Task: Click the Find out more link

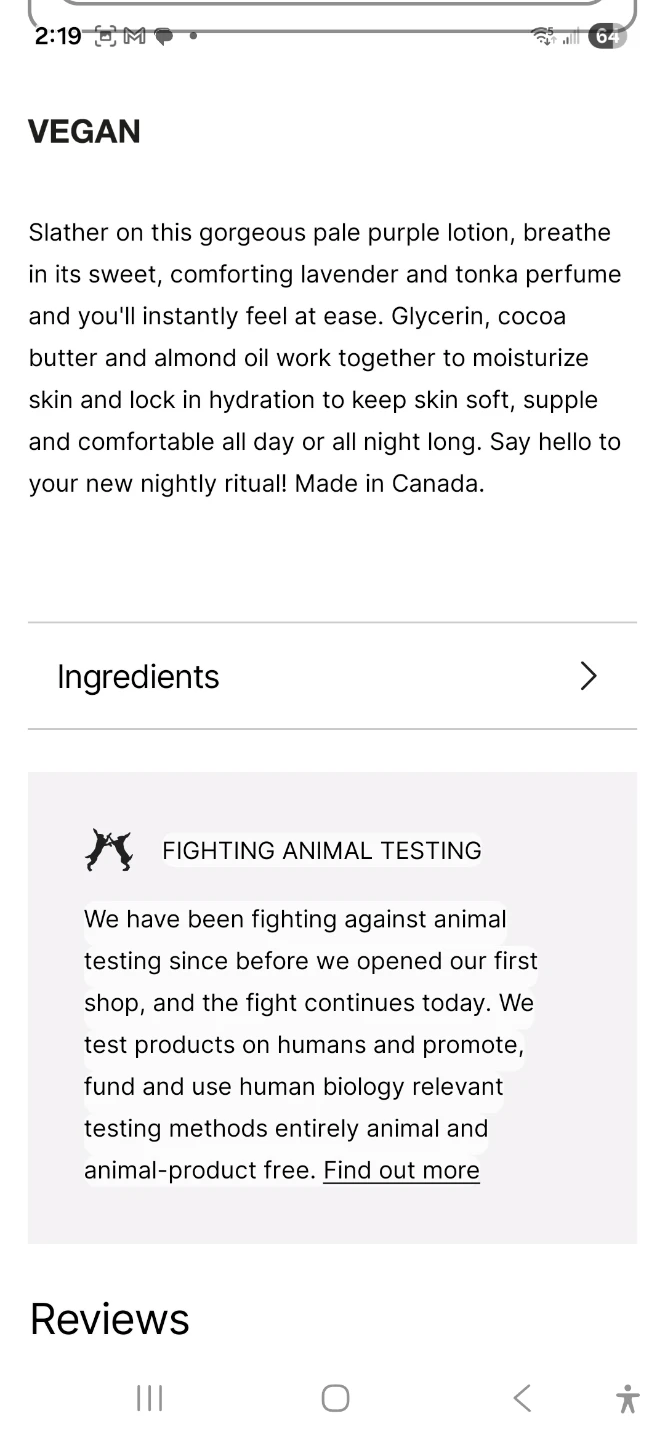Action: point(401,1170)
